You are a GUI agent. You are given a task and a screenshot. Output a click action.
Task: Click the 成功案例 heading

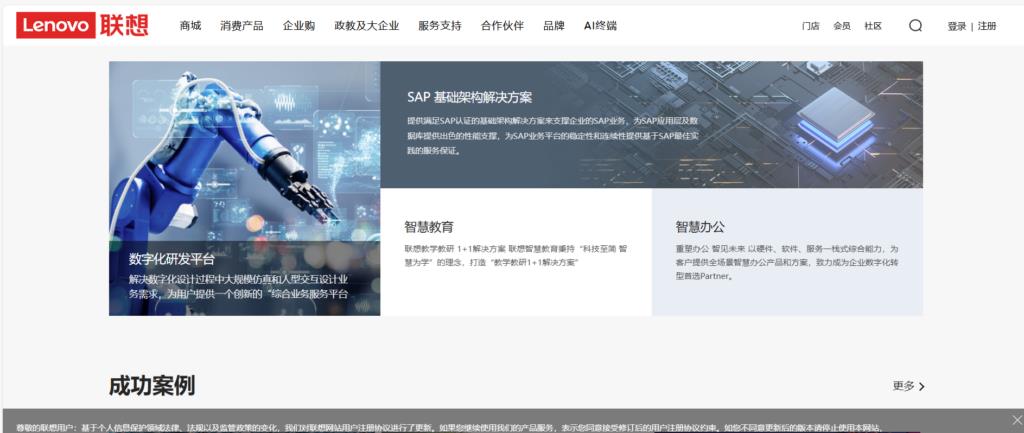pyautogui.click(x=152, y=385)
